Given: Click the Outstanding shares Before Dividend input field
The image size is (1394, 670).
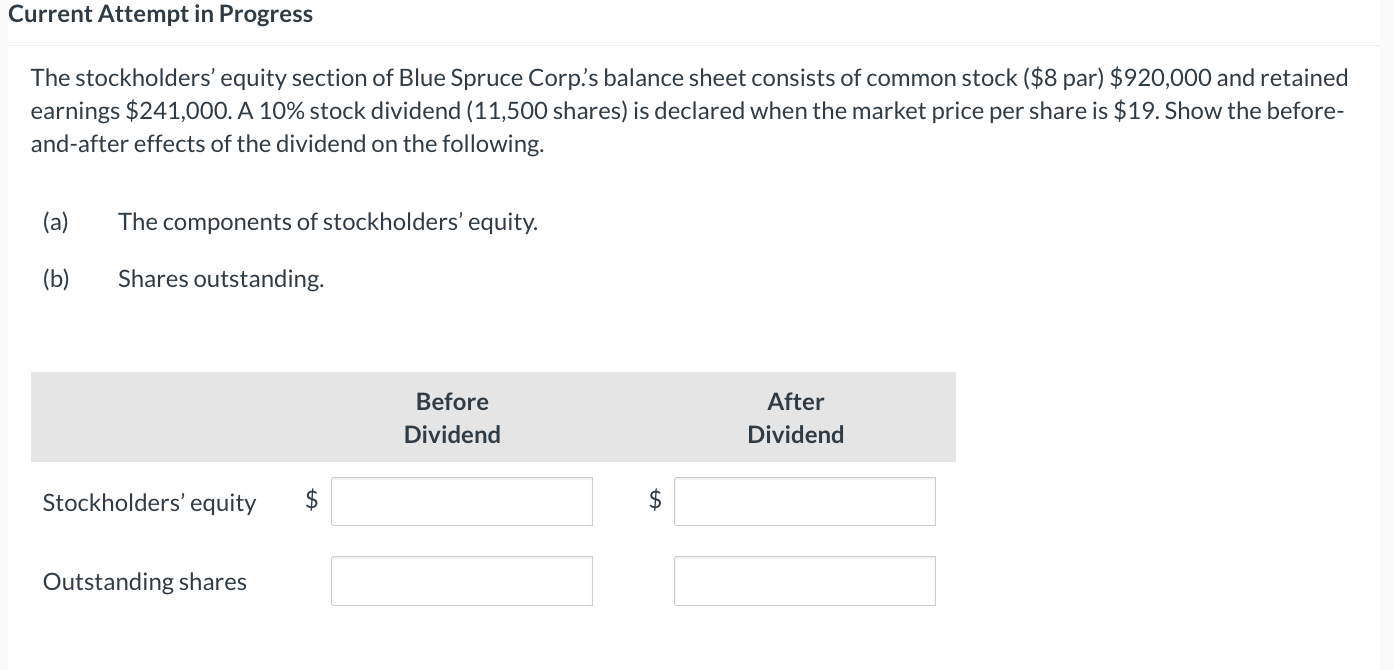Looking at the screenshot, I should 461,580.
